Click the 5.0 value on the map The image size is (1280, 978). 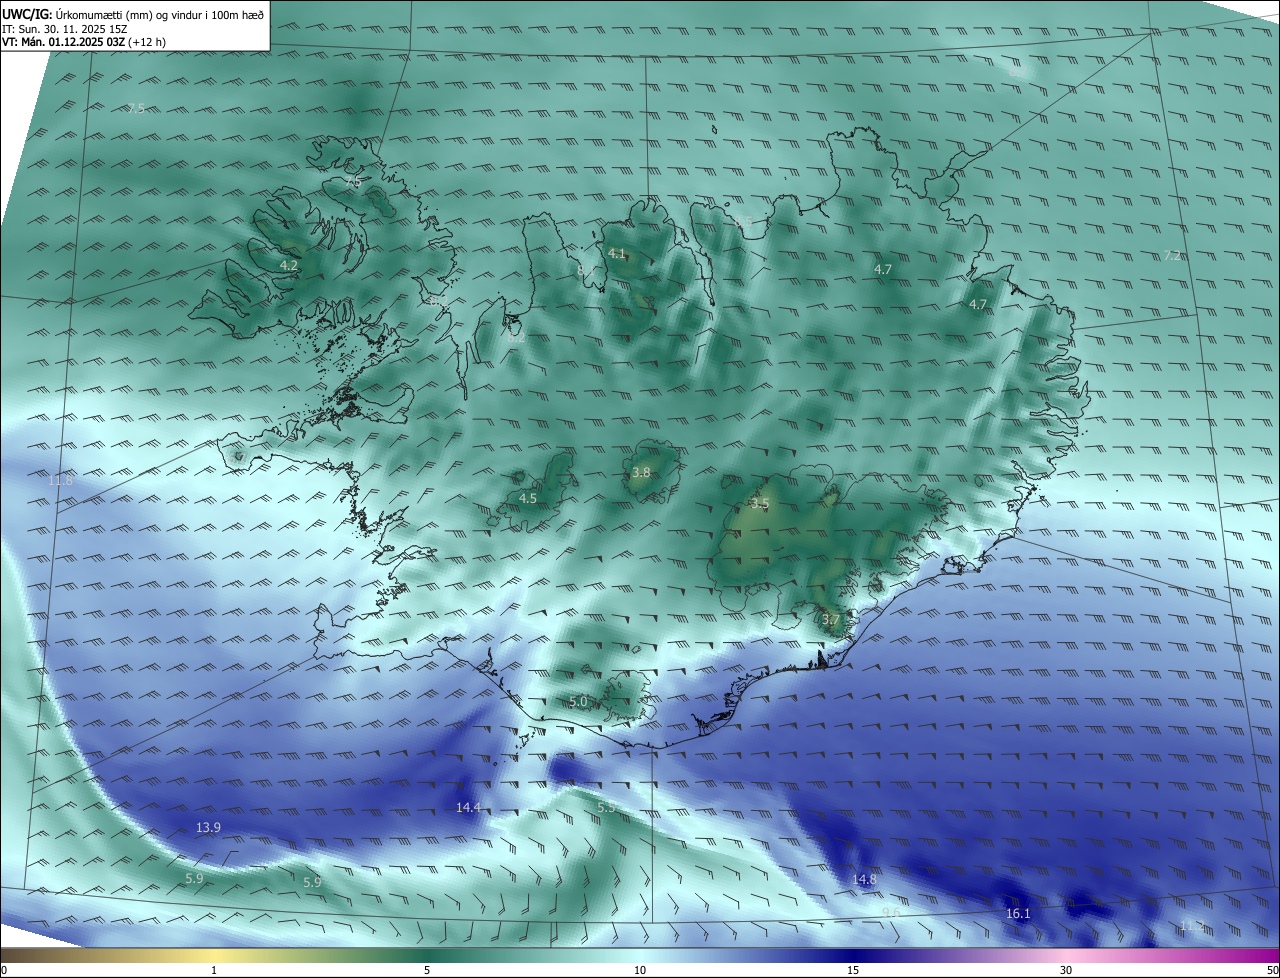tap(578, 702)
